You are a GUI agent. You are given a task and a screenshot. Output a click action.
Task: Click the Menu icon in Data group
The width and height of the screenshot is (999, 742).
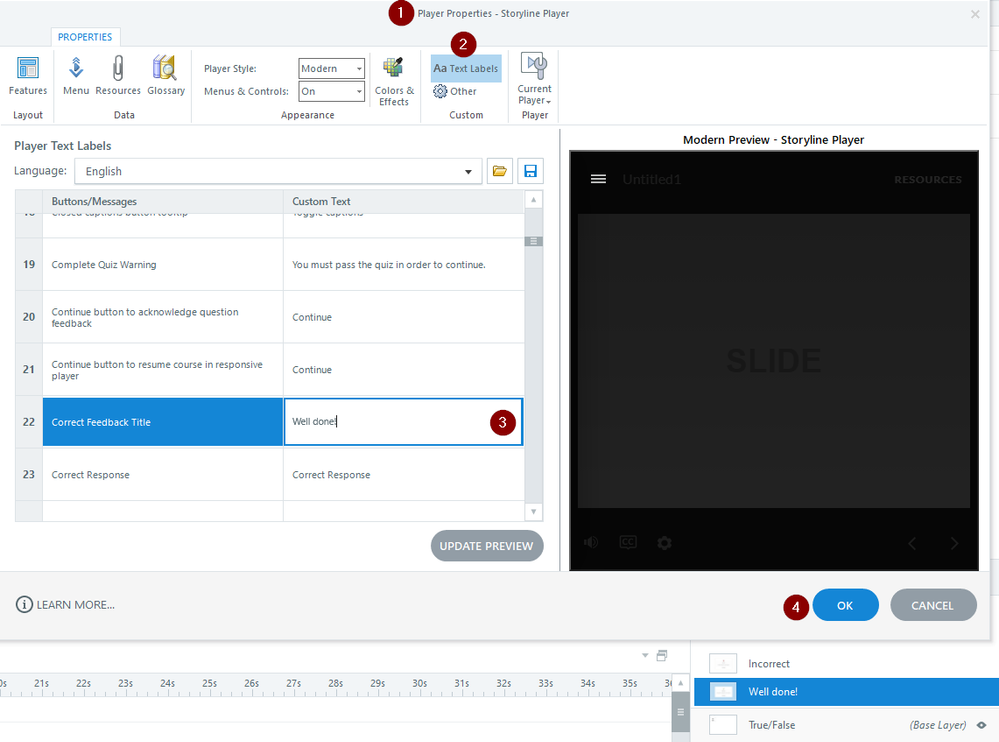[x=76, y=76]
